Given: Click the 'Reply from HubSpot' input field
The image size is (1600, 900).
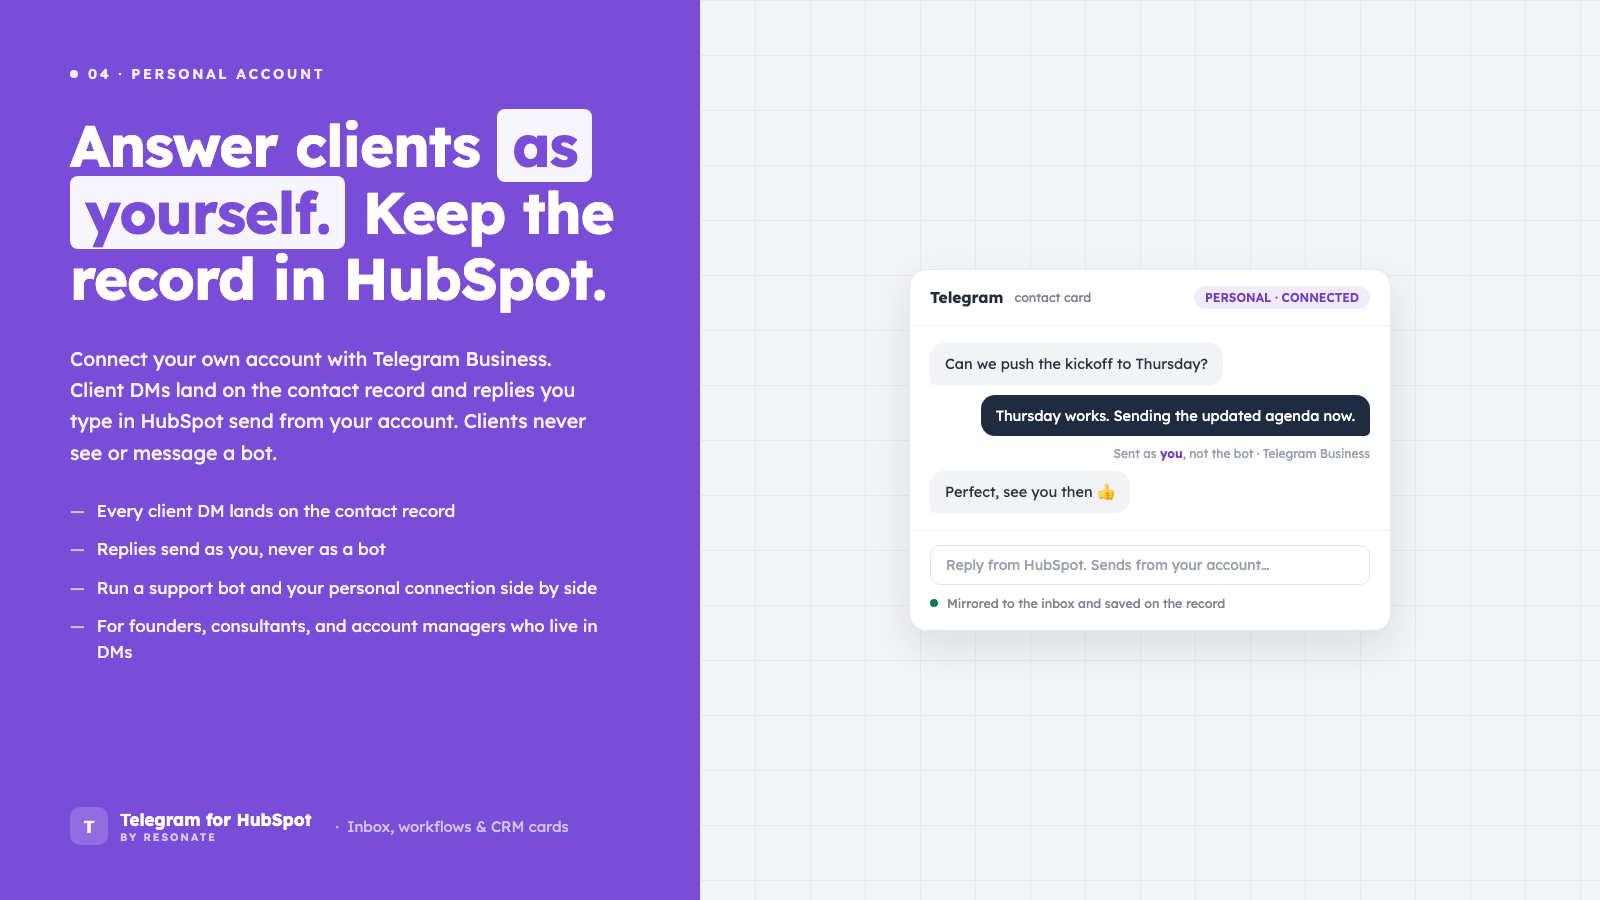Looking at the screenshot, I should (1150, 565).
